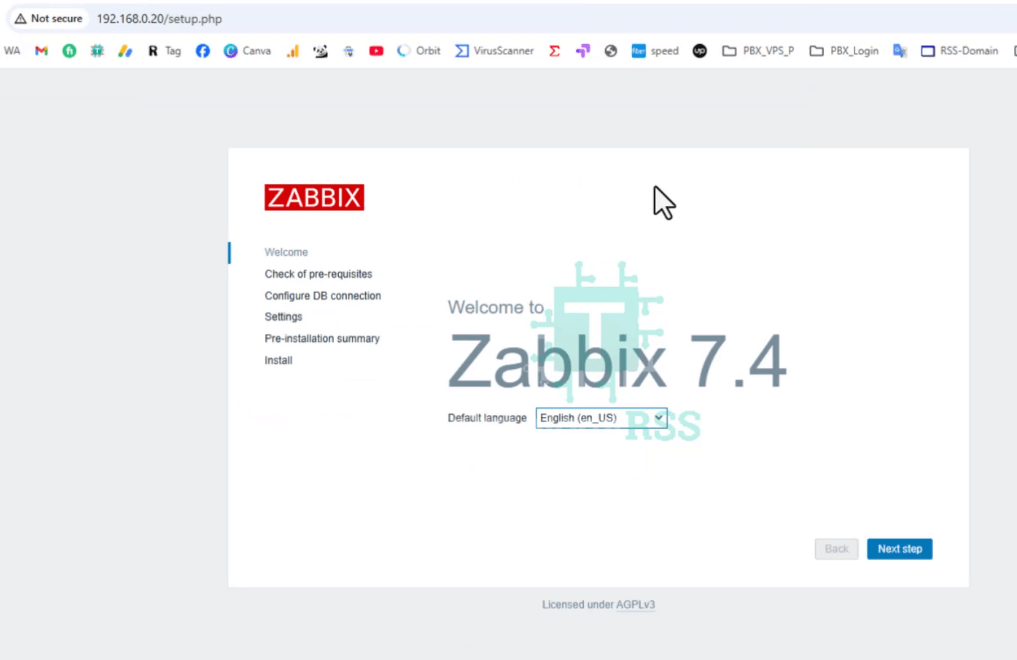Open the PBX_Login bookmark folder
The image size is (1017, 660).
tap(844, 51)
